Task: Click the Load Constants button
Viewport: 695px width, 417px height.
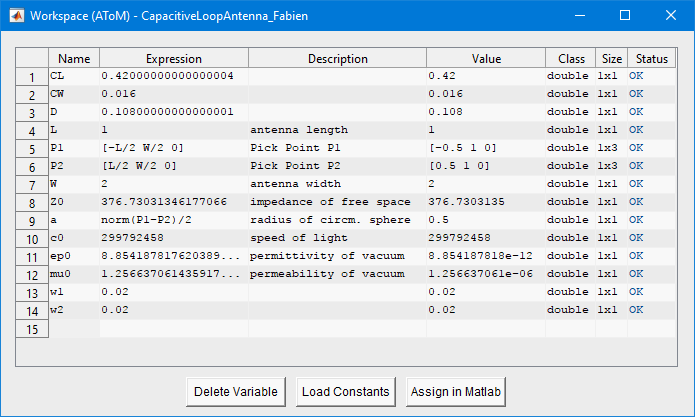Action: pyautogui.click(x=346, y=392)
